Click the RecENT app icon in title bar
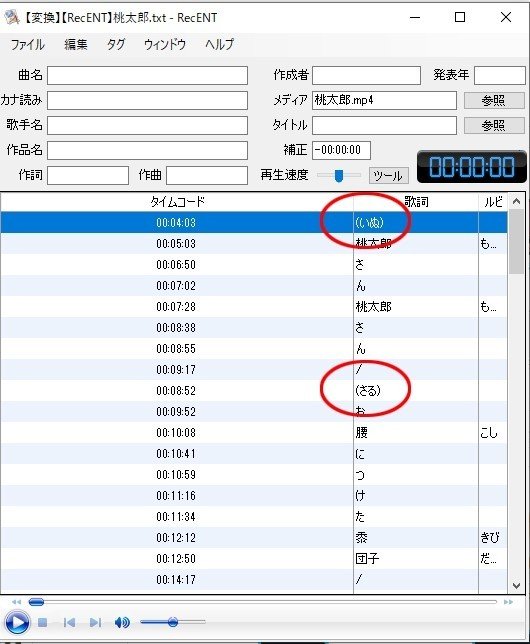The width and height of the screenshot is (530, 644). [12, 17]
